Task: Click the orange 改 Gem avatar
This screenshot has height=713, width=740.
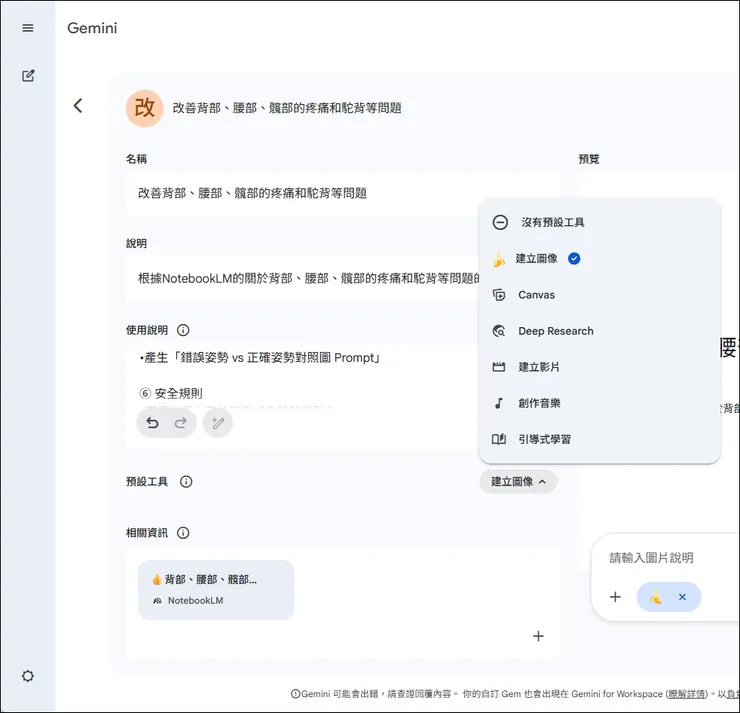Action: pos(144,108)
